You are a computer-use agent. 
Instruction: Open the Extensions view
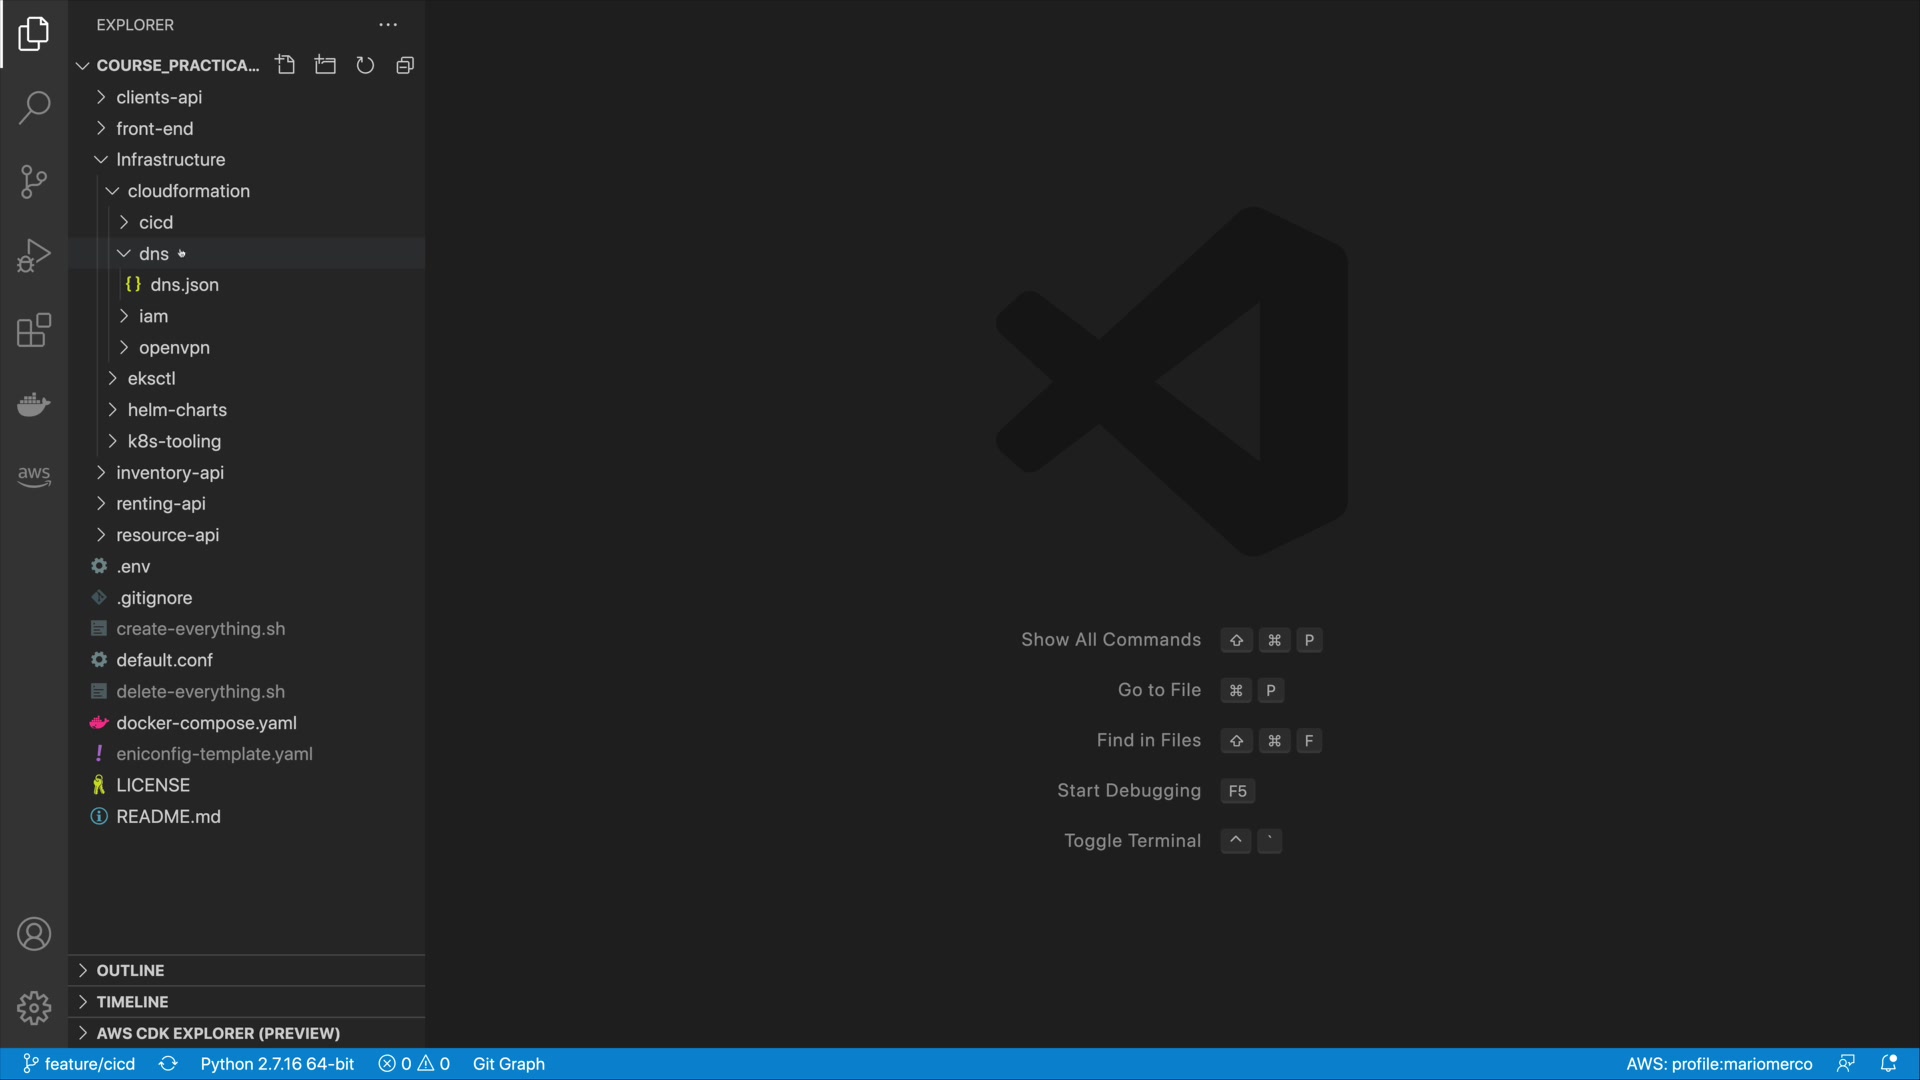coord(34,330)
